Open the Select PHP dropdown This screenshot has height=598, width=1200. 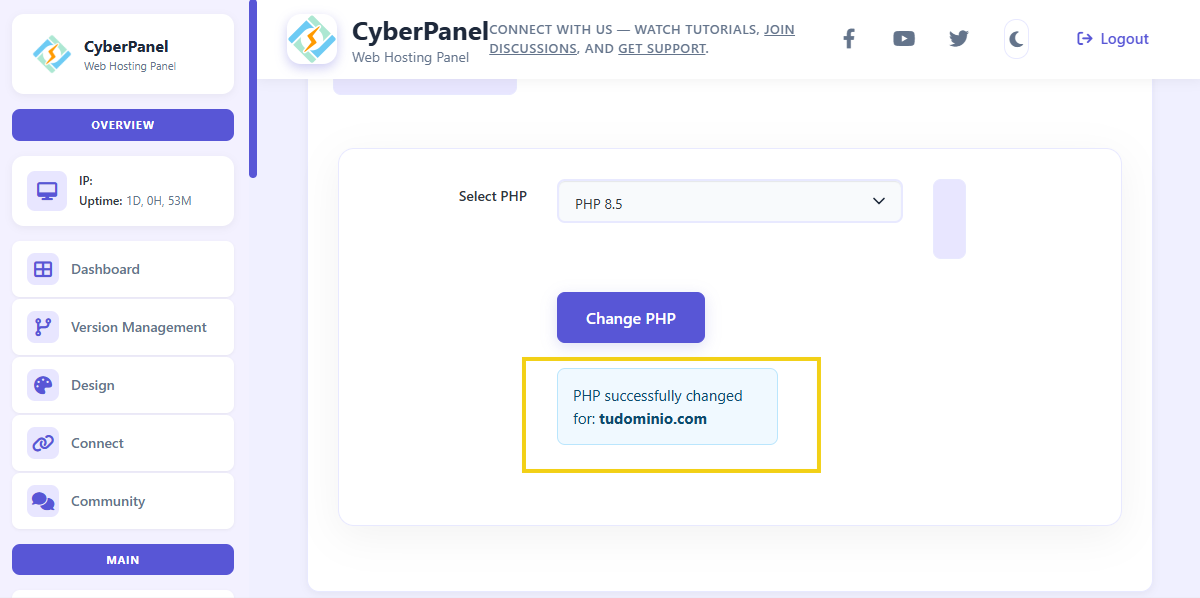click(729, 202)
